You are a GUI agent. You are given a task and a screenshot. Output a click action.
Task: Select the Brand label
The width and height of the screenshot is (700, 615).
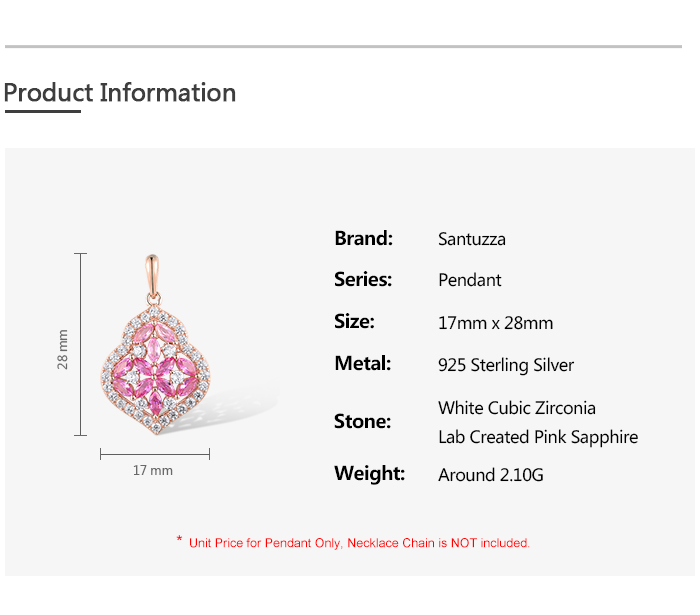pos(363,238)
